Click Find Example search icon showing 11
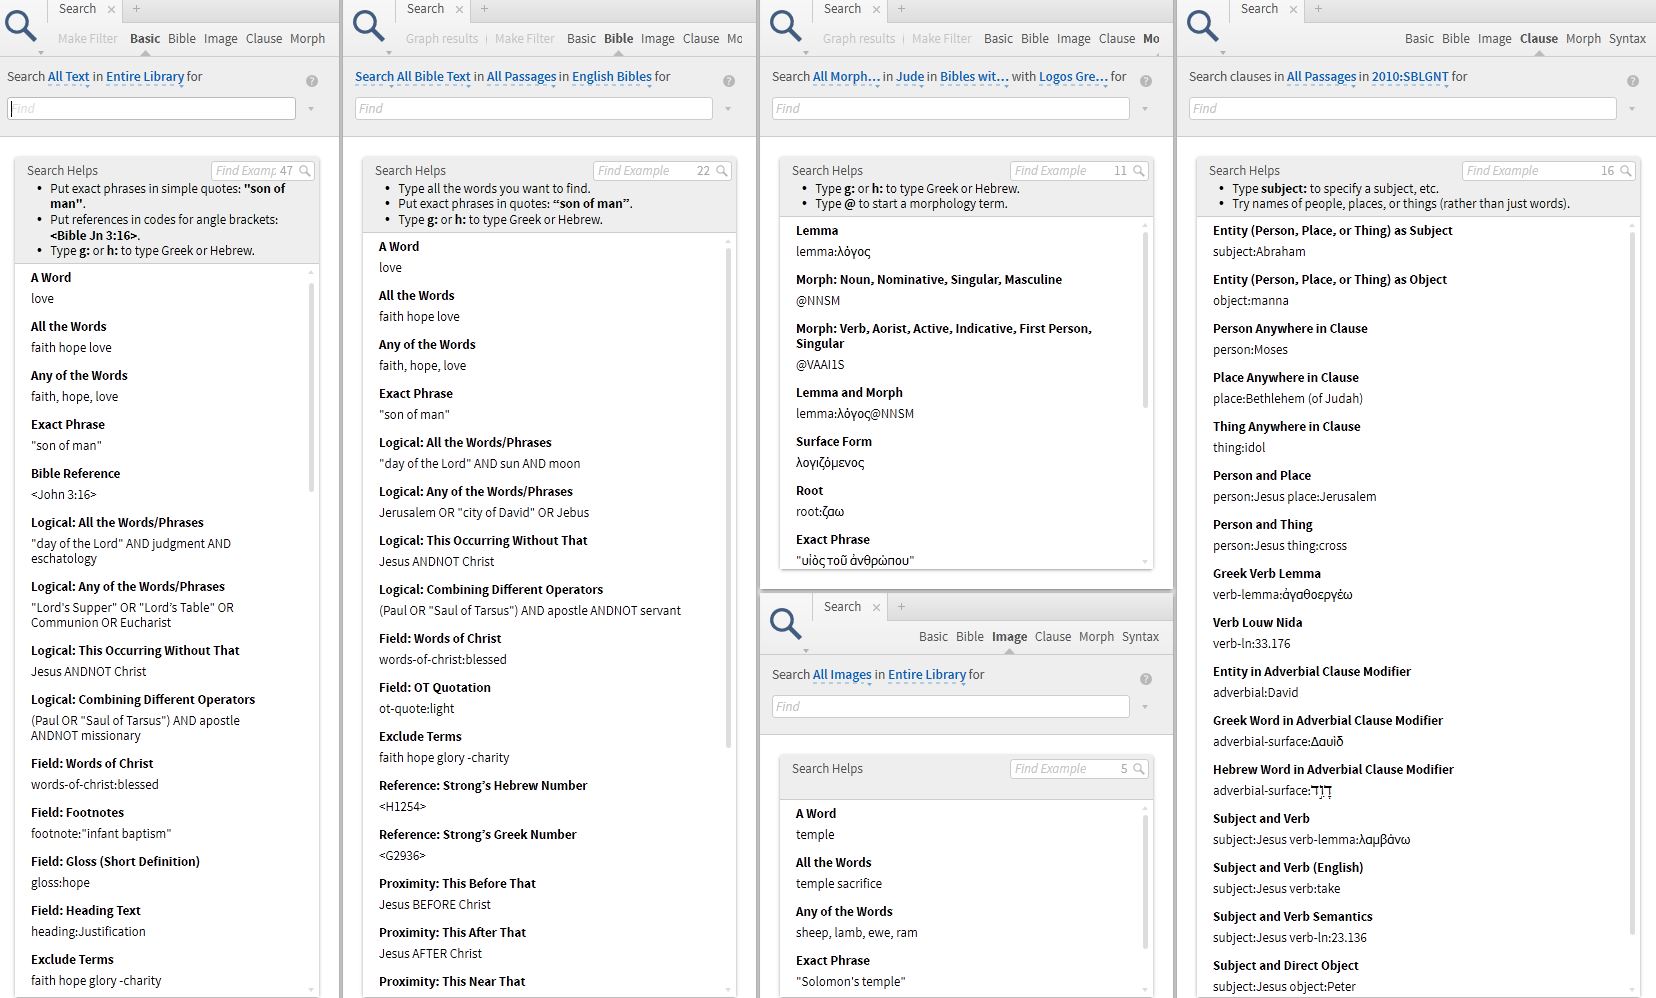Screen dimensions: 1656x998 click(1139, 171)
